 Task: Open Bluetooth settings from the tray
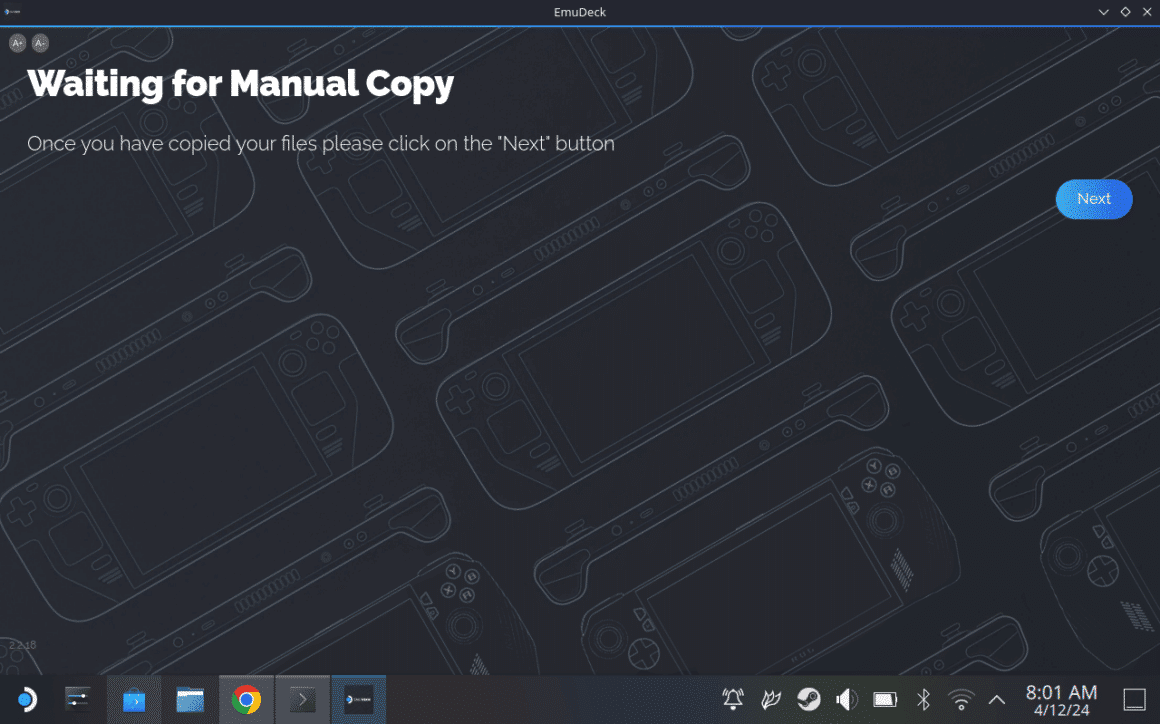click(x=923, y=699)
